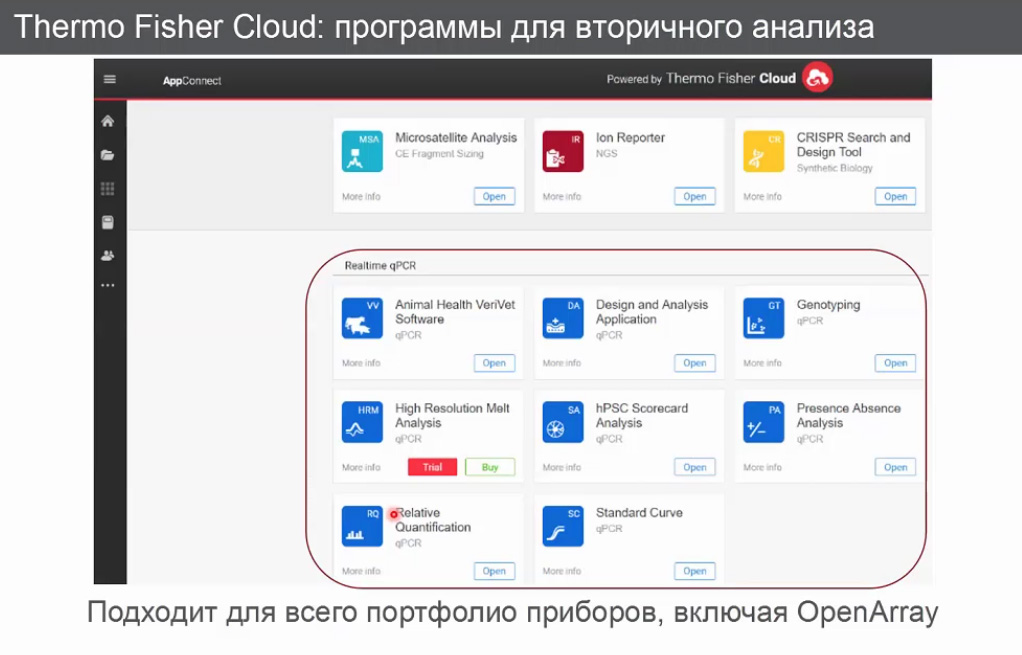
Task: Select the Ion Reporter NGS icon
Action: pos(562,151)
